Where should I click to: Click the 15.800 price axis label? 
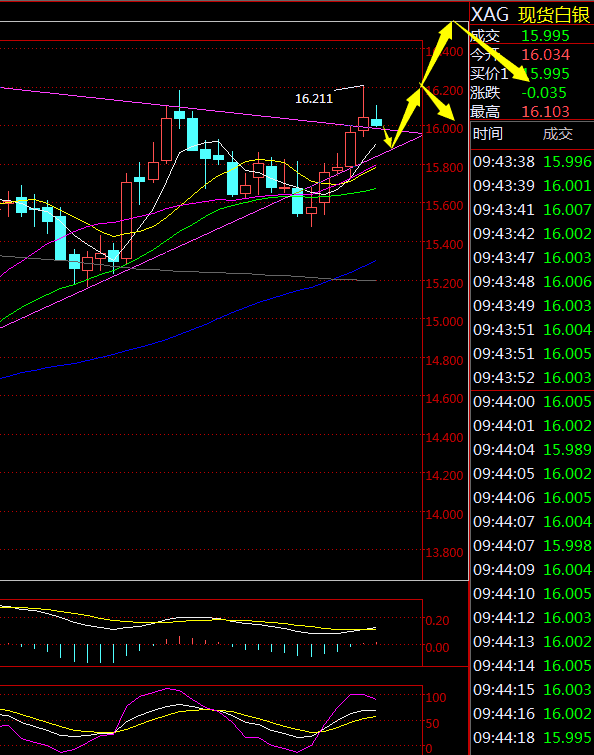[444, 168]
